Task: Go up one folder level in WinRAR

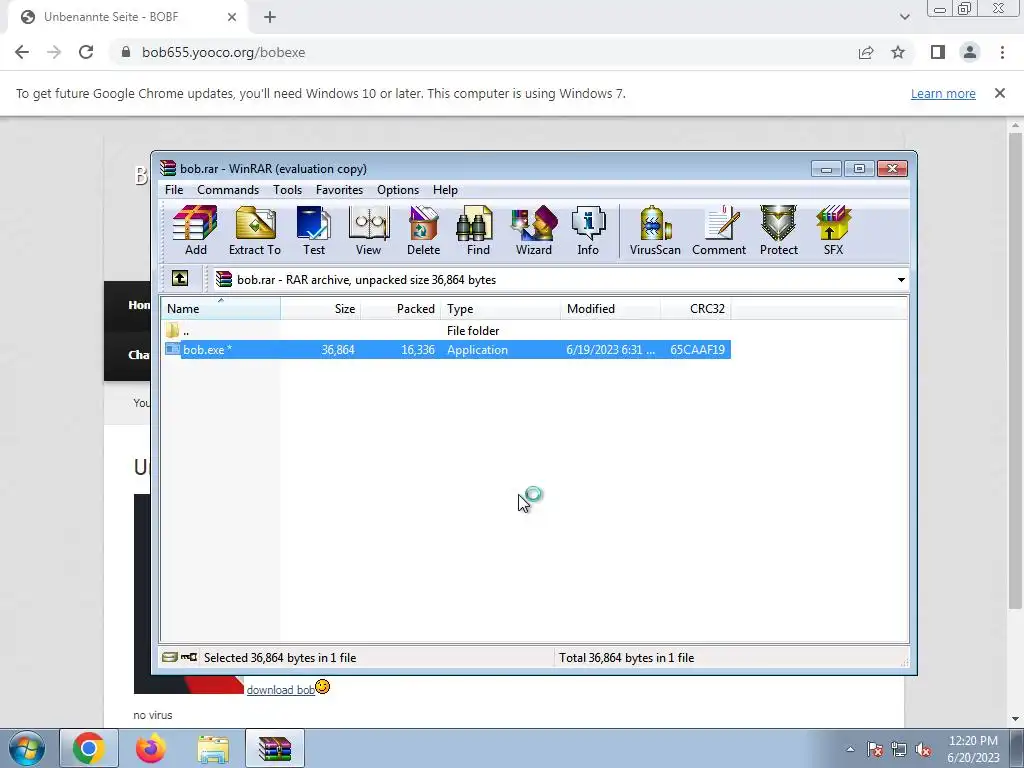Action: tap(180, 279)
